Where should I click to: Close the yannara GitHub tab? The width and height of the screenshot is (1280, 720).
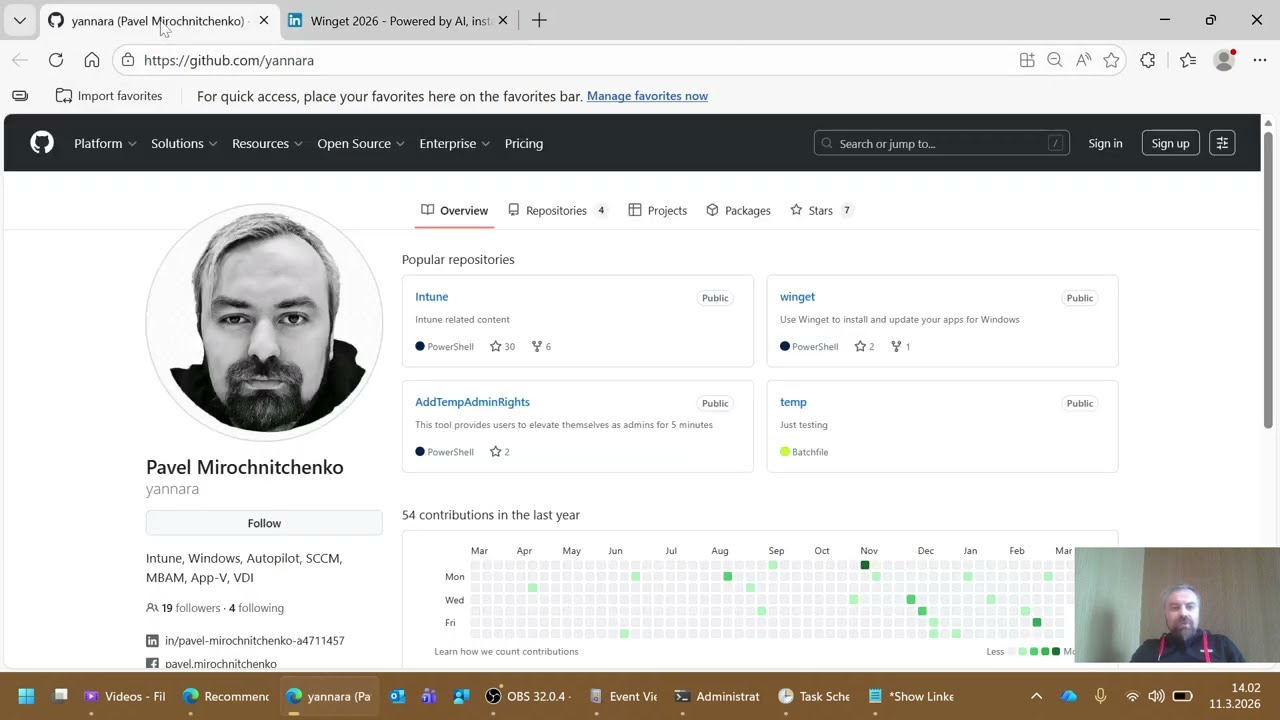tap(264, 20)
